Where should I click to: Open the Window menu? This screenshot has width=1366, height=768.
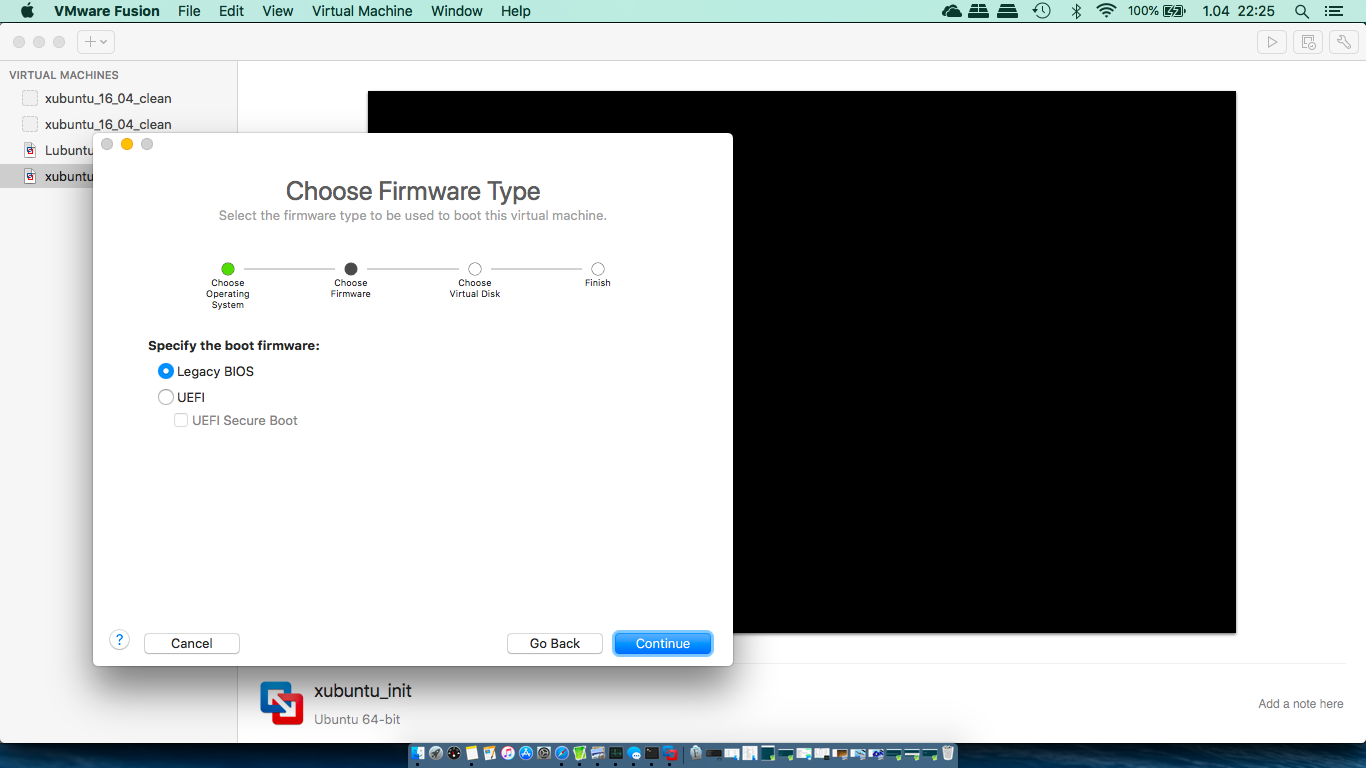pyautogui.click(x=457, y=11)
